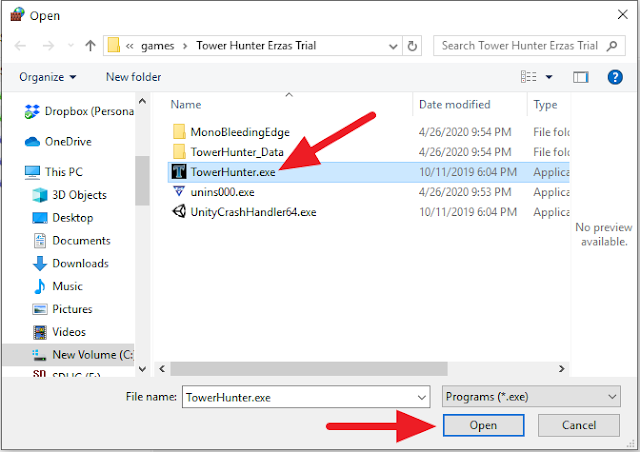Sort by Type column header
Image resolution: width=640 pixels, height=452 pixels.
[545, 105]
